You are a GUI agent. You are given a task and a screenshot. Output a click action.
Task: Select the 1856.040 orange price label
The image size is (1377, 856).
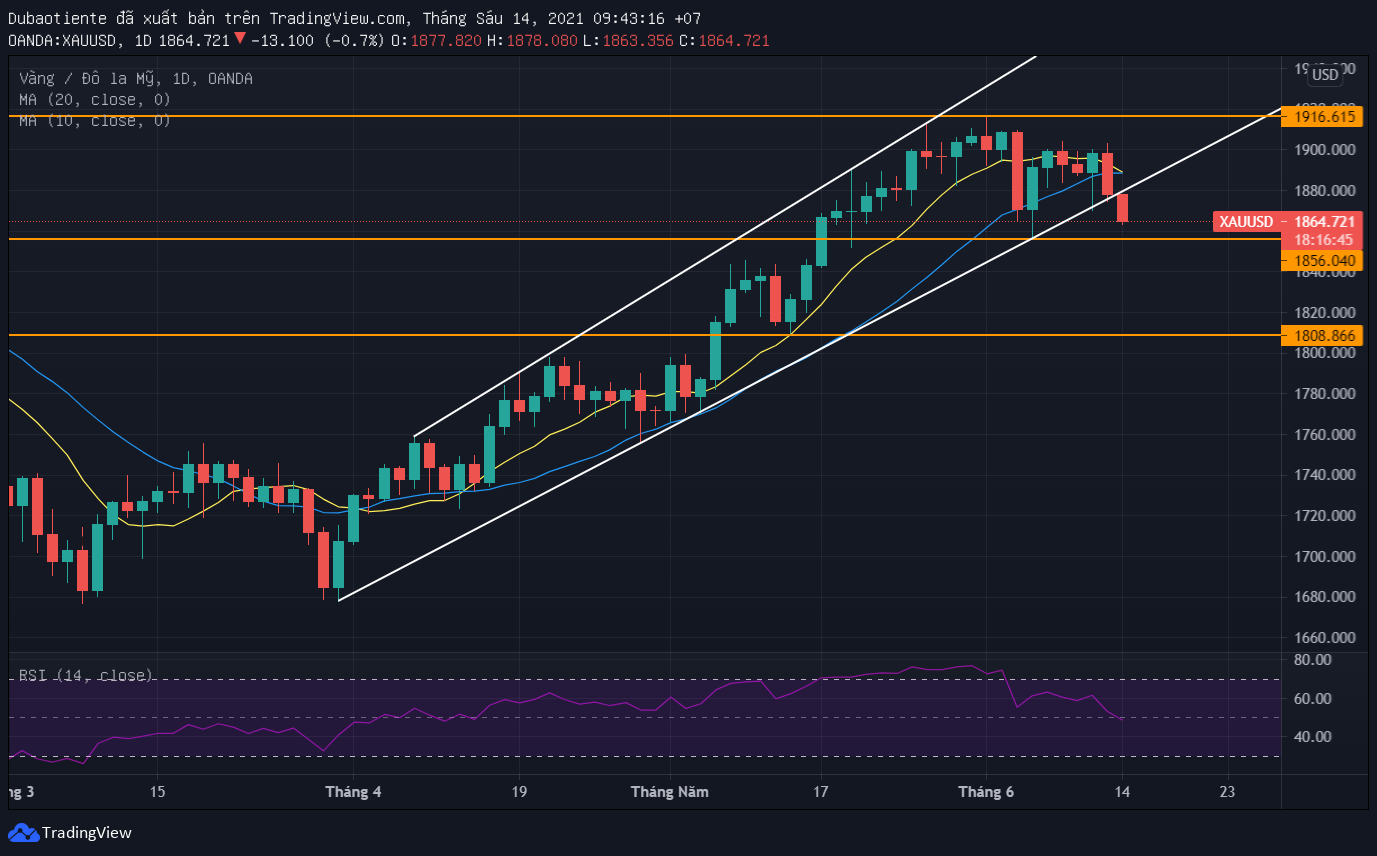coord(1324,260)
